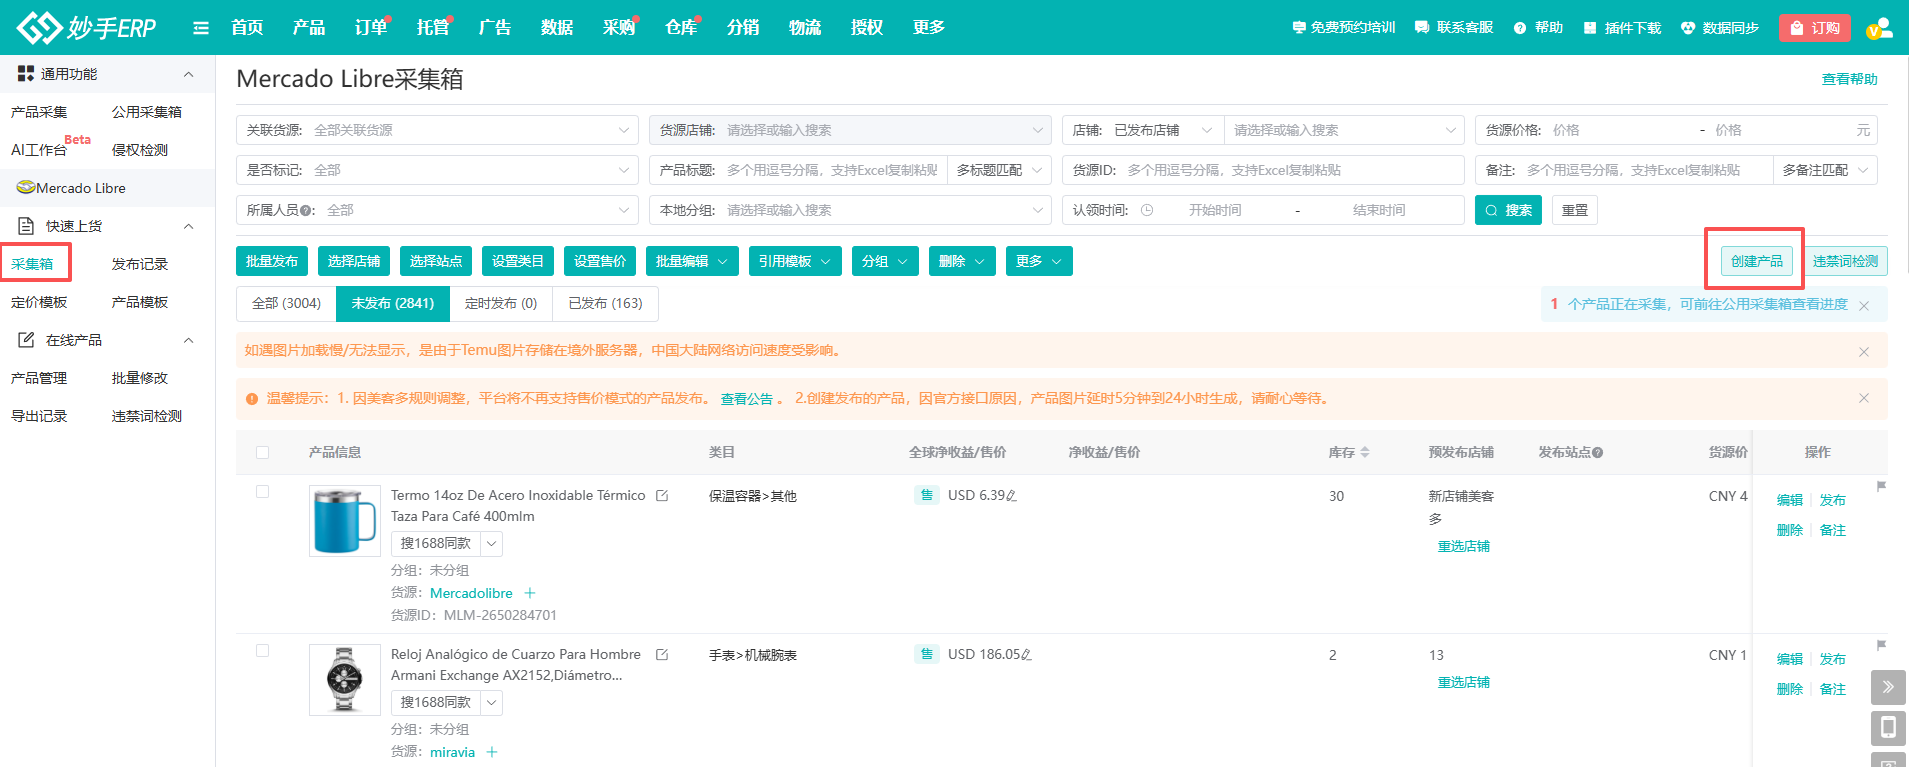The image size is (1909, 767).
Task: Click the 创建产品 button
Action: coord(1756,261)
